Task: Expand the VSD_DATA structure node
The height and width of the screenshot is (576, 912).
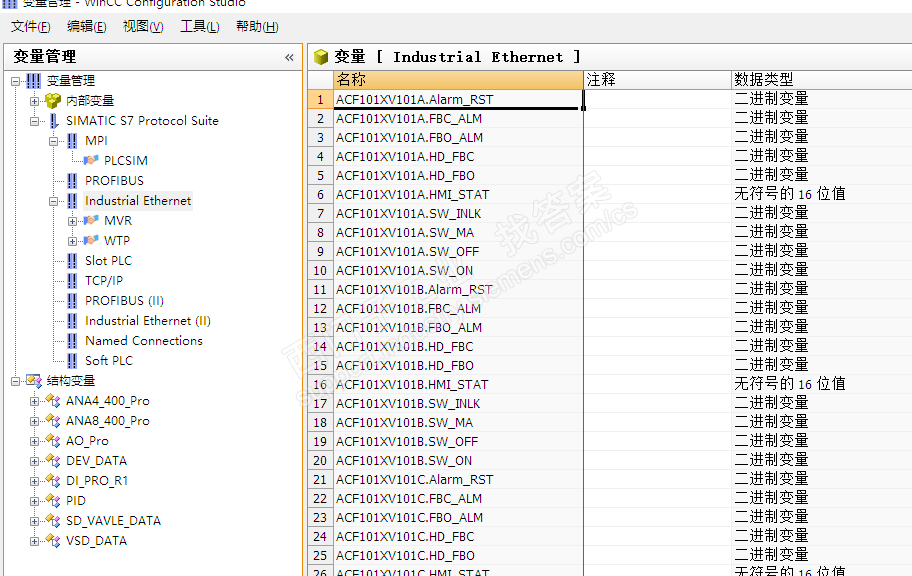Action: pos(34,542)
